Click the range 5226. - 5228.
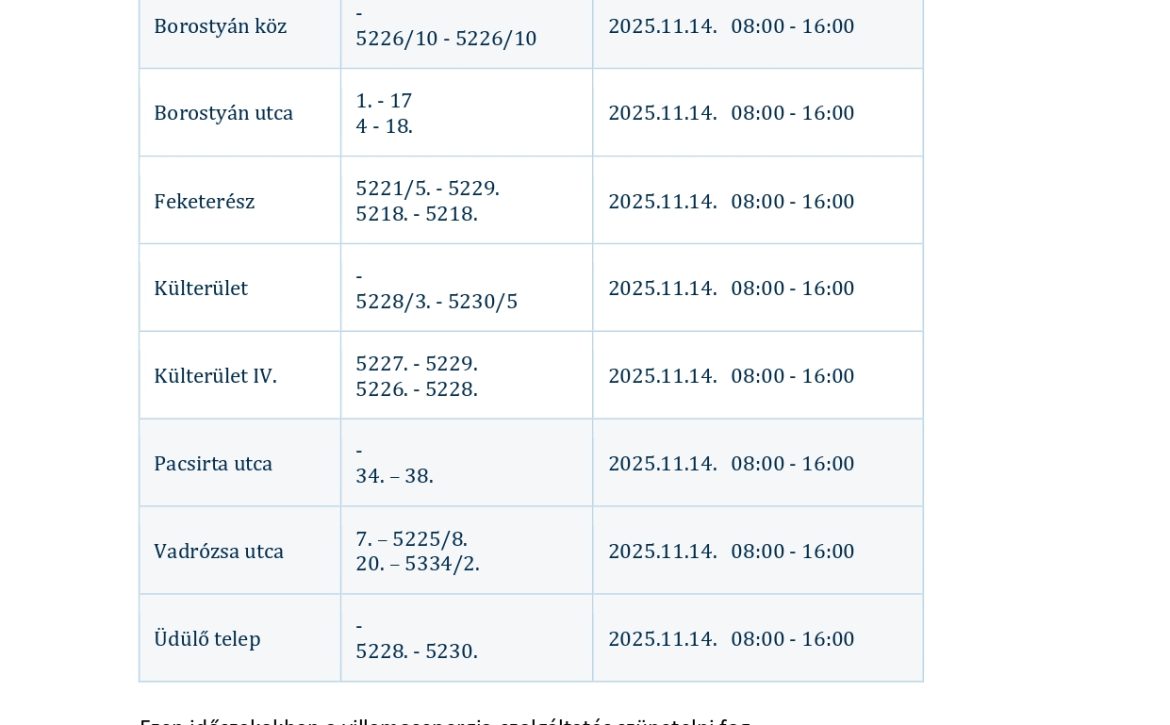 (416, 389)
